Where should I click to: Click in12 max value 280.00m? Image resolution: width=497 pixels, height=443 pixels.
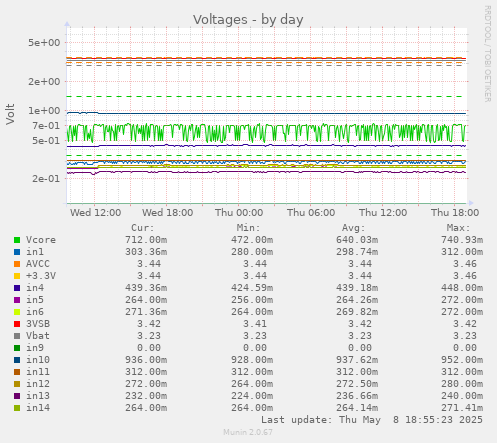462,384
